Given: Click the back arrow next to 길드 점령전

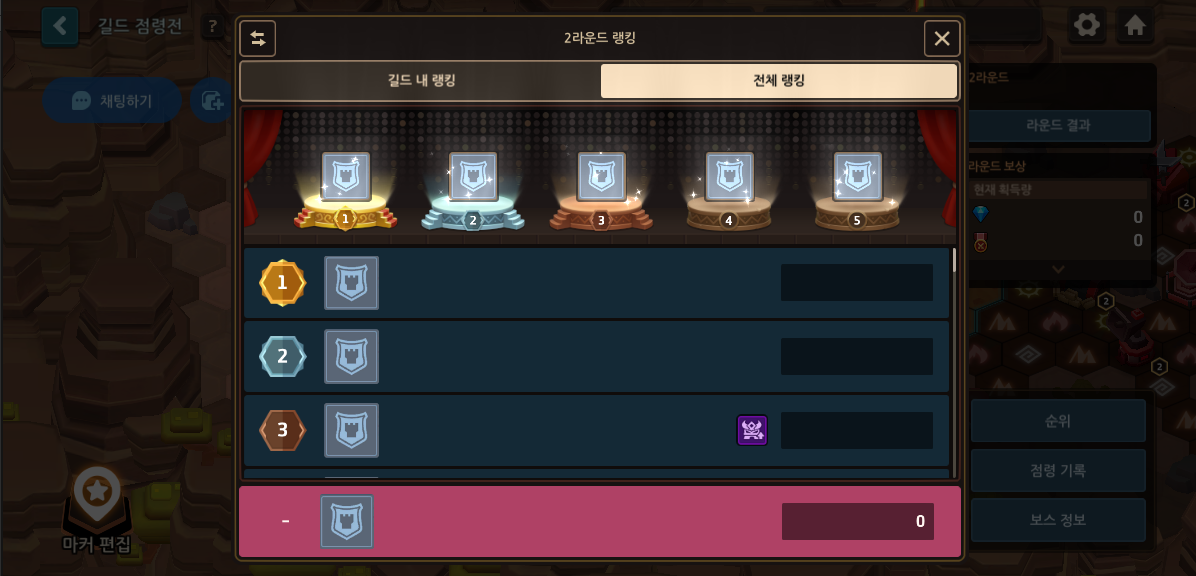Looking at the screenshot, I should tap(60, 27).
